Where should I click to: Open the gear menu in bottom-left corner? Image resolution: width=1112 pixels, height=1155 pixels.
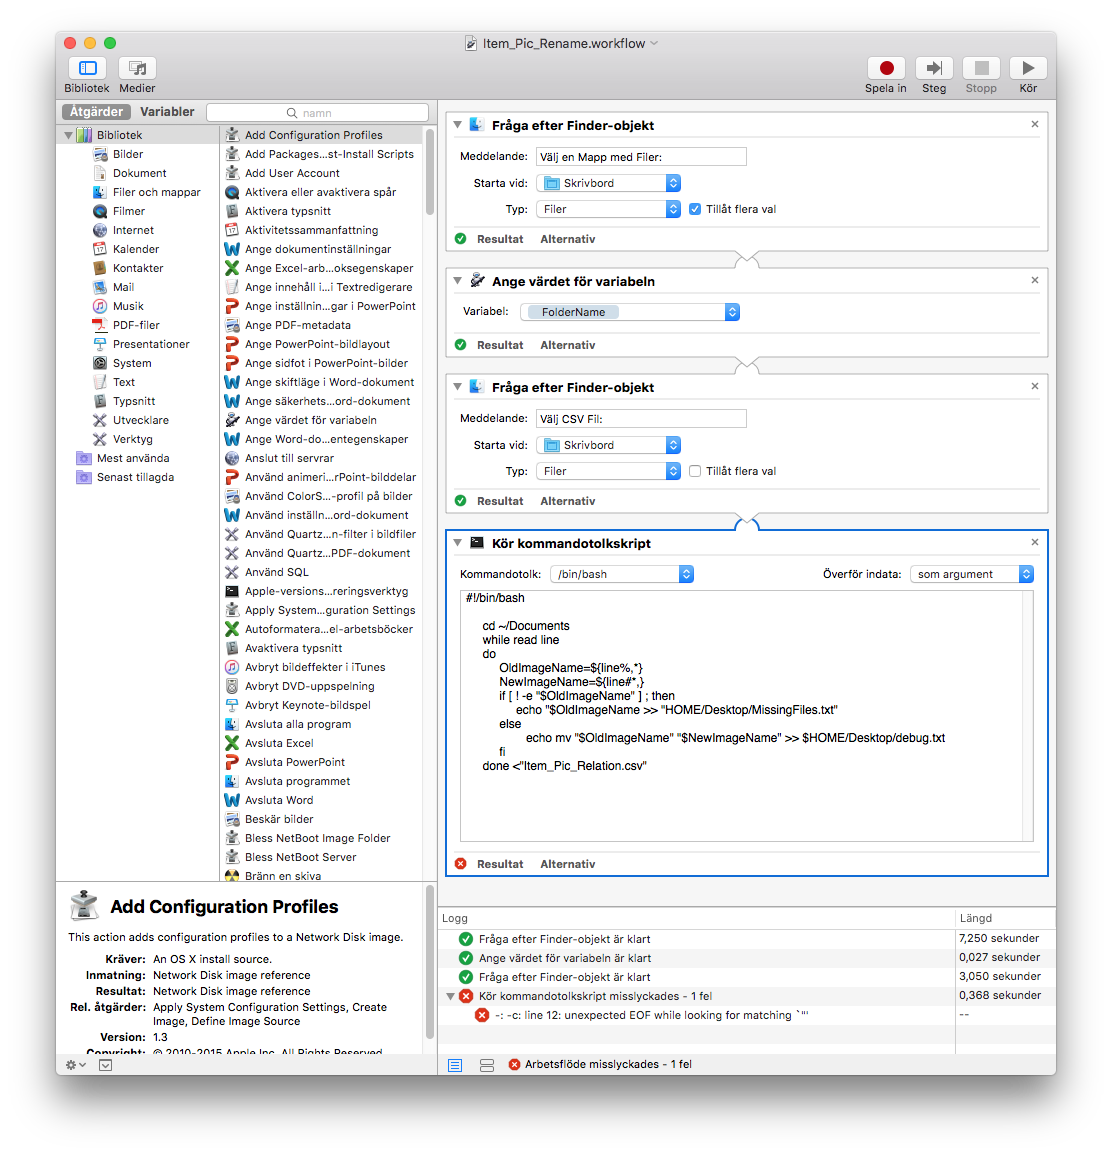click(75, 1064)
